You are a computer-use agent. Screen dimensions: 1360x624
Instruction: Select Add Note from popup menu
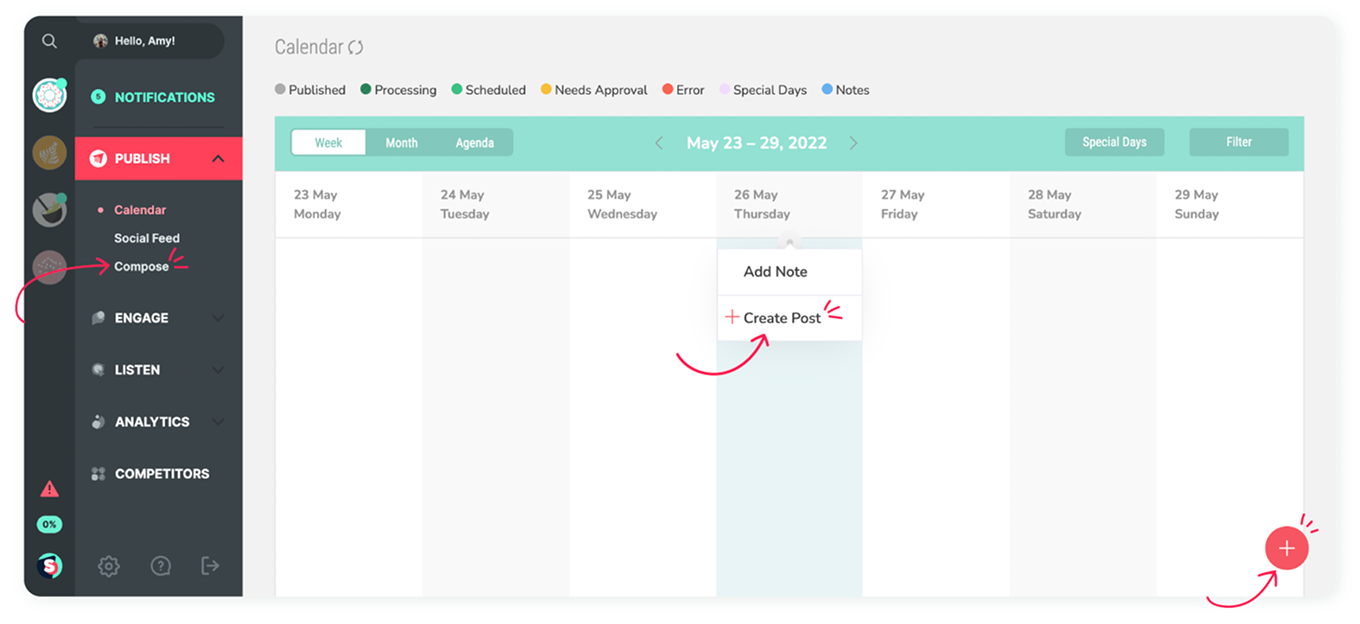click(x=775, y=272)
